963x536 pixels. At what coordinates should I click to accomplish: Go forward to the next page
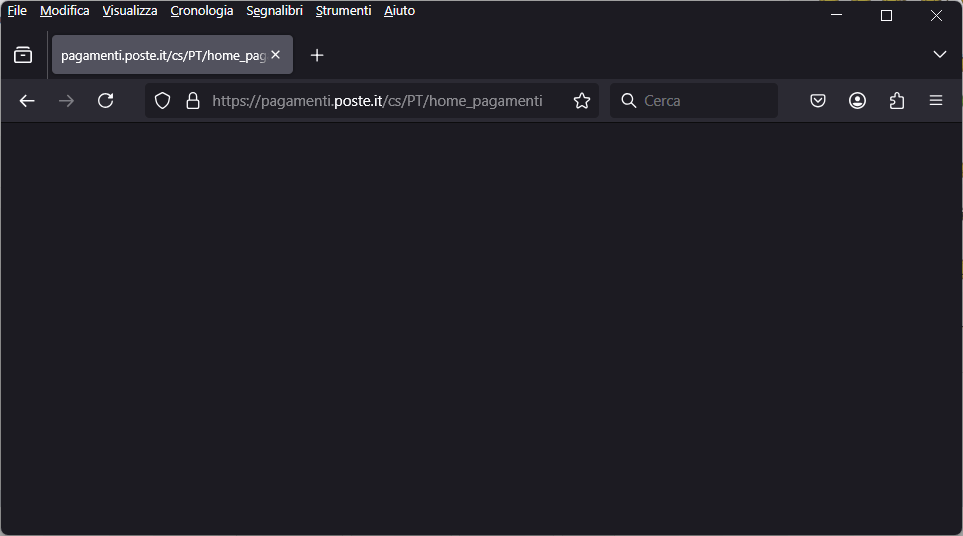point(66,101)
